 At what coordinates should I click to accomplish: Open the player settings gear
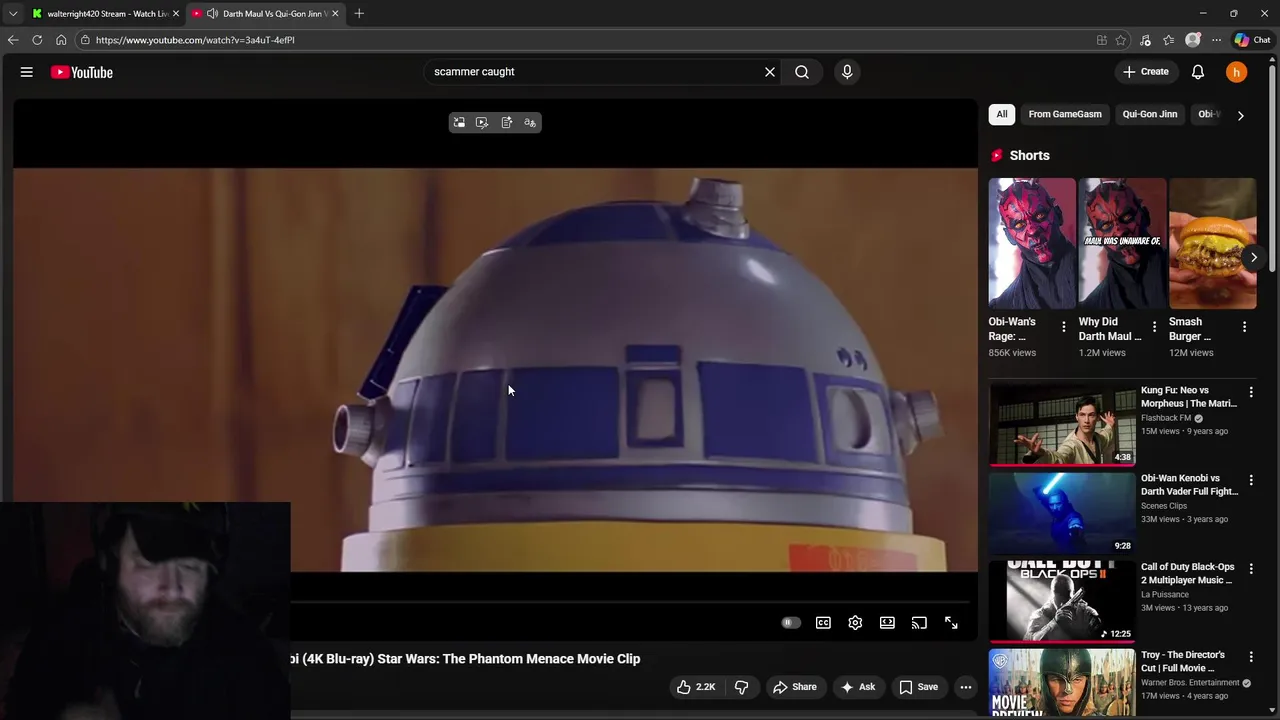[855, 623]
